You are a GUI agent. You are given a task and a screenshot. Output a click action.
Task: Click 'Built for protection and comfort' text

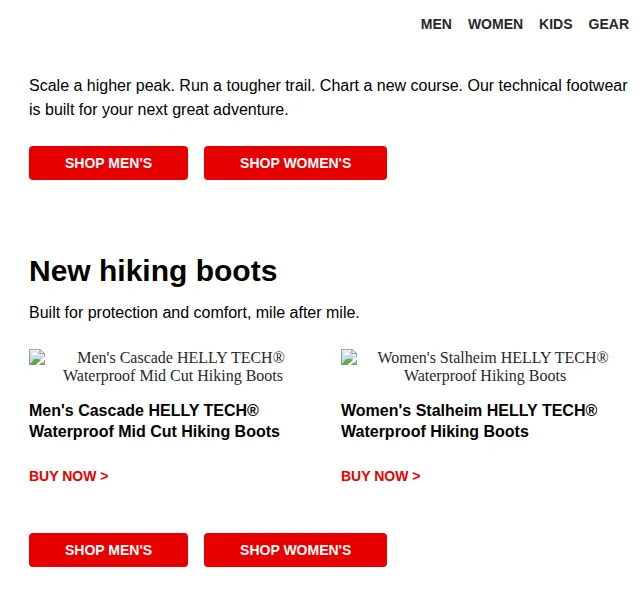[x=194, y=313]
